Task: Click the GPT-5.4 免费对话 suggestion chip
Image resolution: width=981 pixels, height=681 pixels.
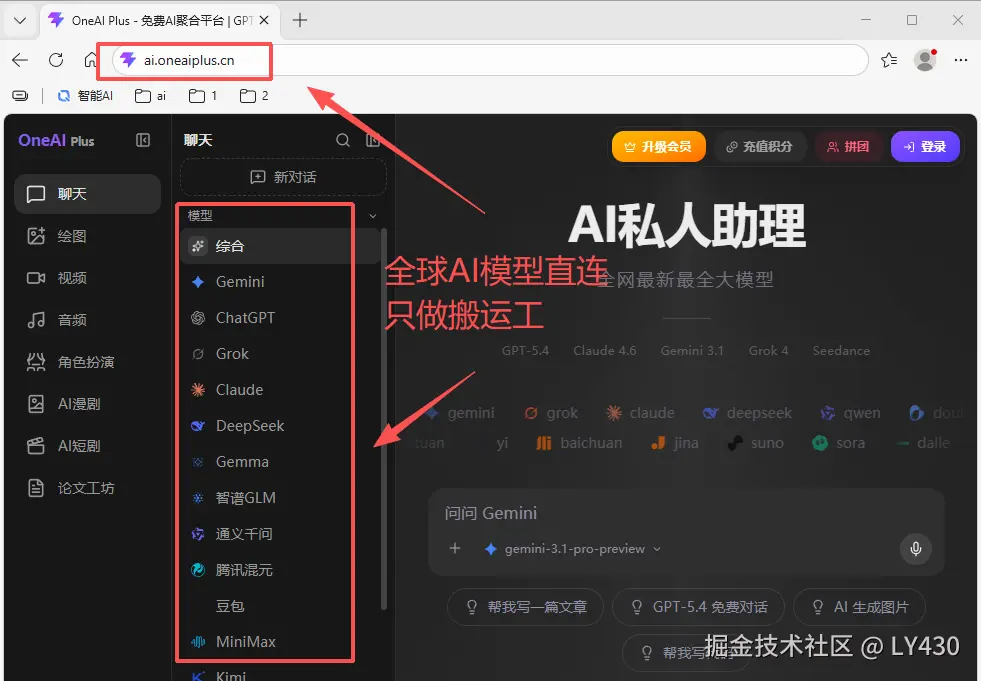Action: (698, 606)
